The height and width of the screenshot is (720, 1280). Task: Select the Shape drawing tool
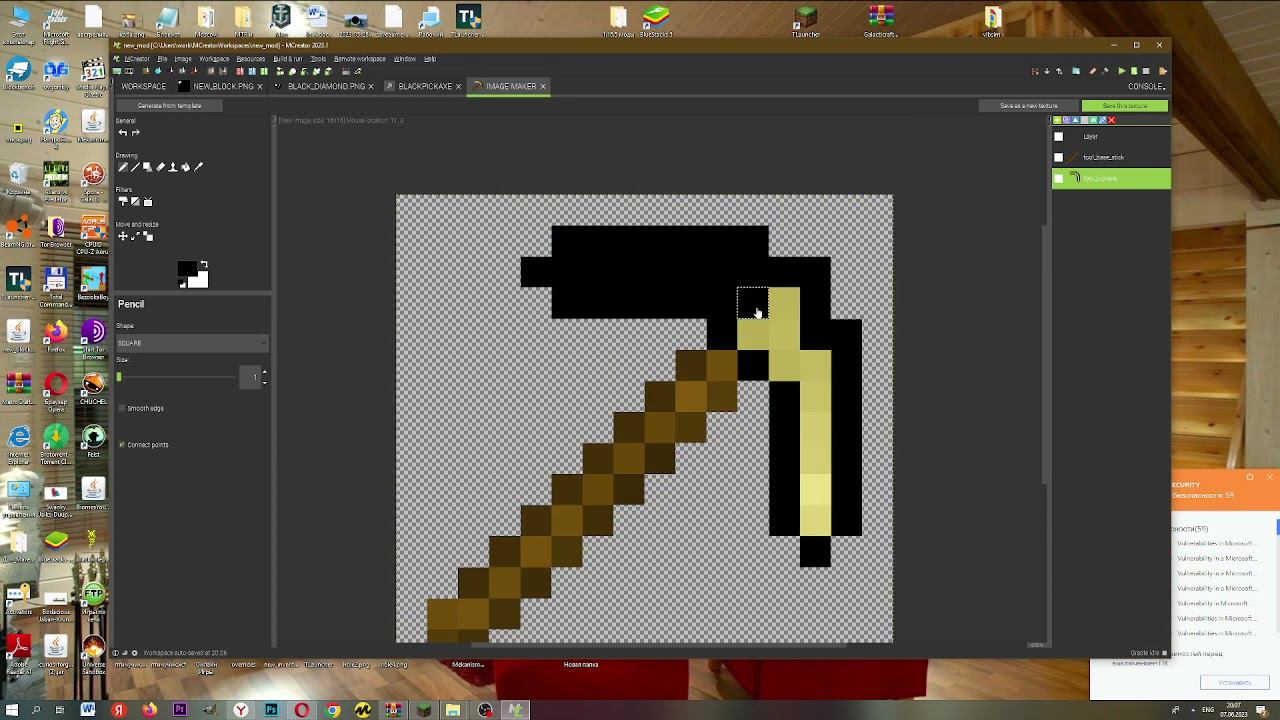coord(147,167)
